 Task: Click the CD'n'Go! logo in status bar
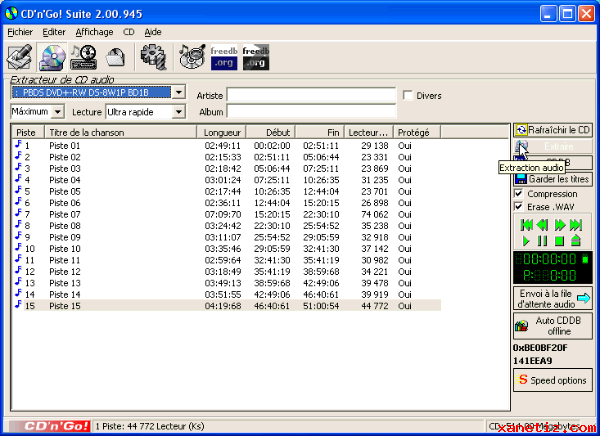(x=50, y=426)
